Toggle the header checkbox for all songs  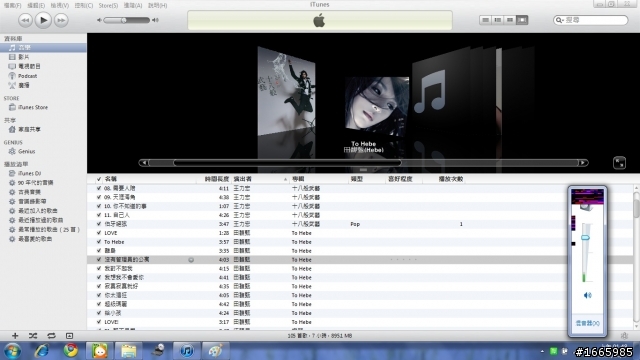[99, 179]
